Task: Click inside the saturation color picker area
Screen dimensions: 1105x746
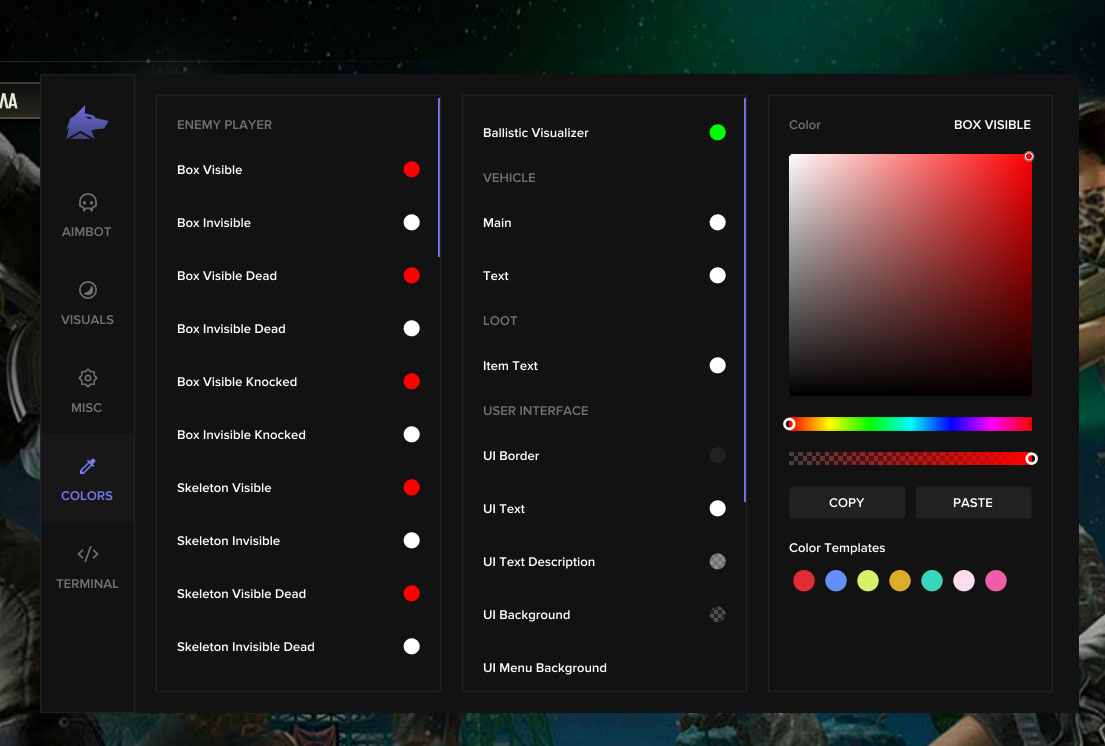Action: [910, 275]
